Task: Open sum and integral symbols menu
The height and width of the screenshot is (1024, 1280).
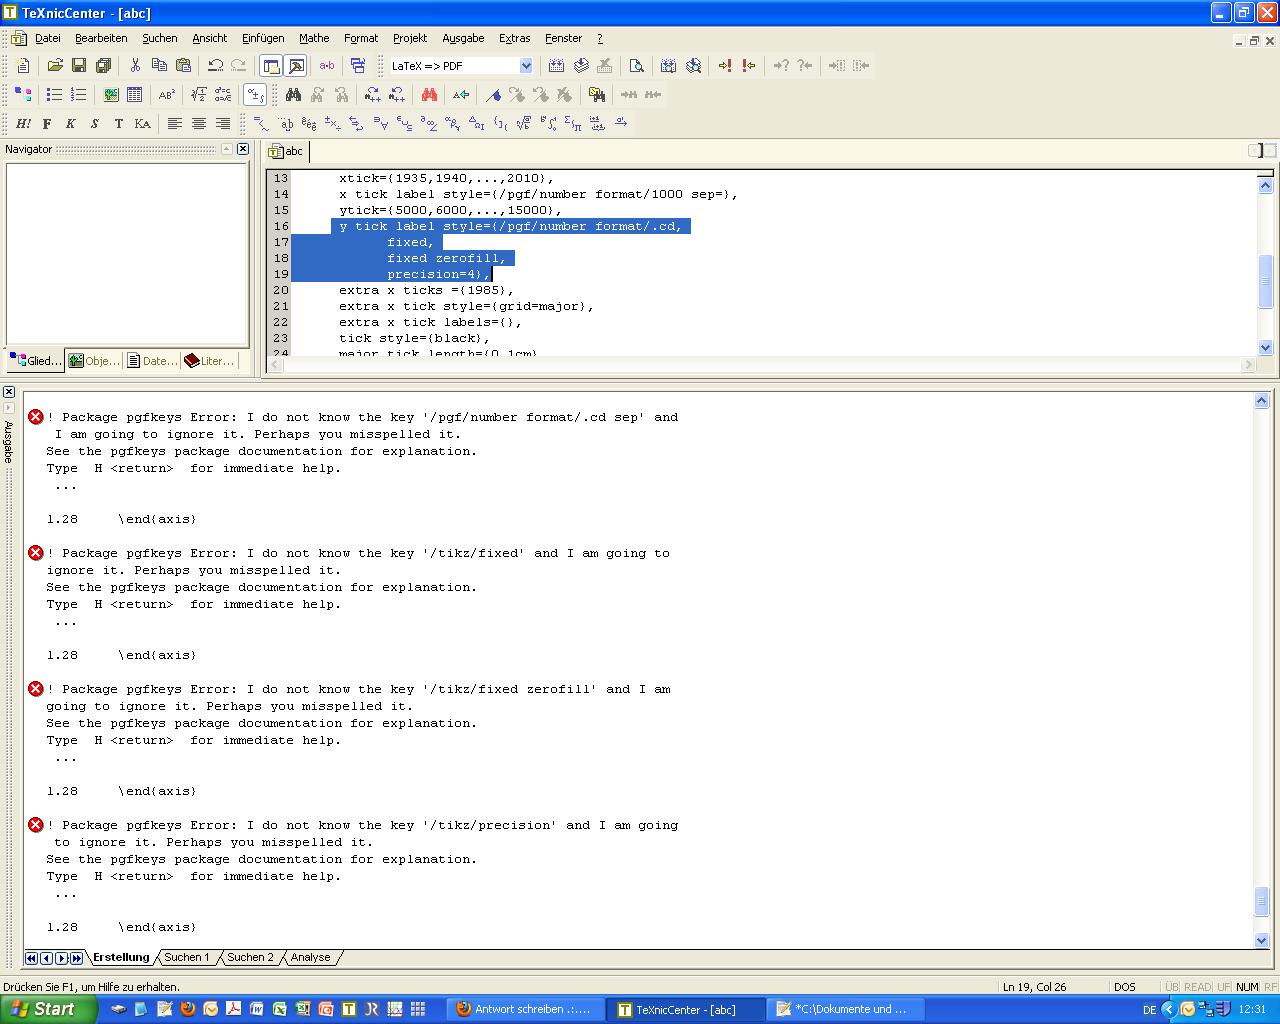Action: (x=573, y=124)
